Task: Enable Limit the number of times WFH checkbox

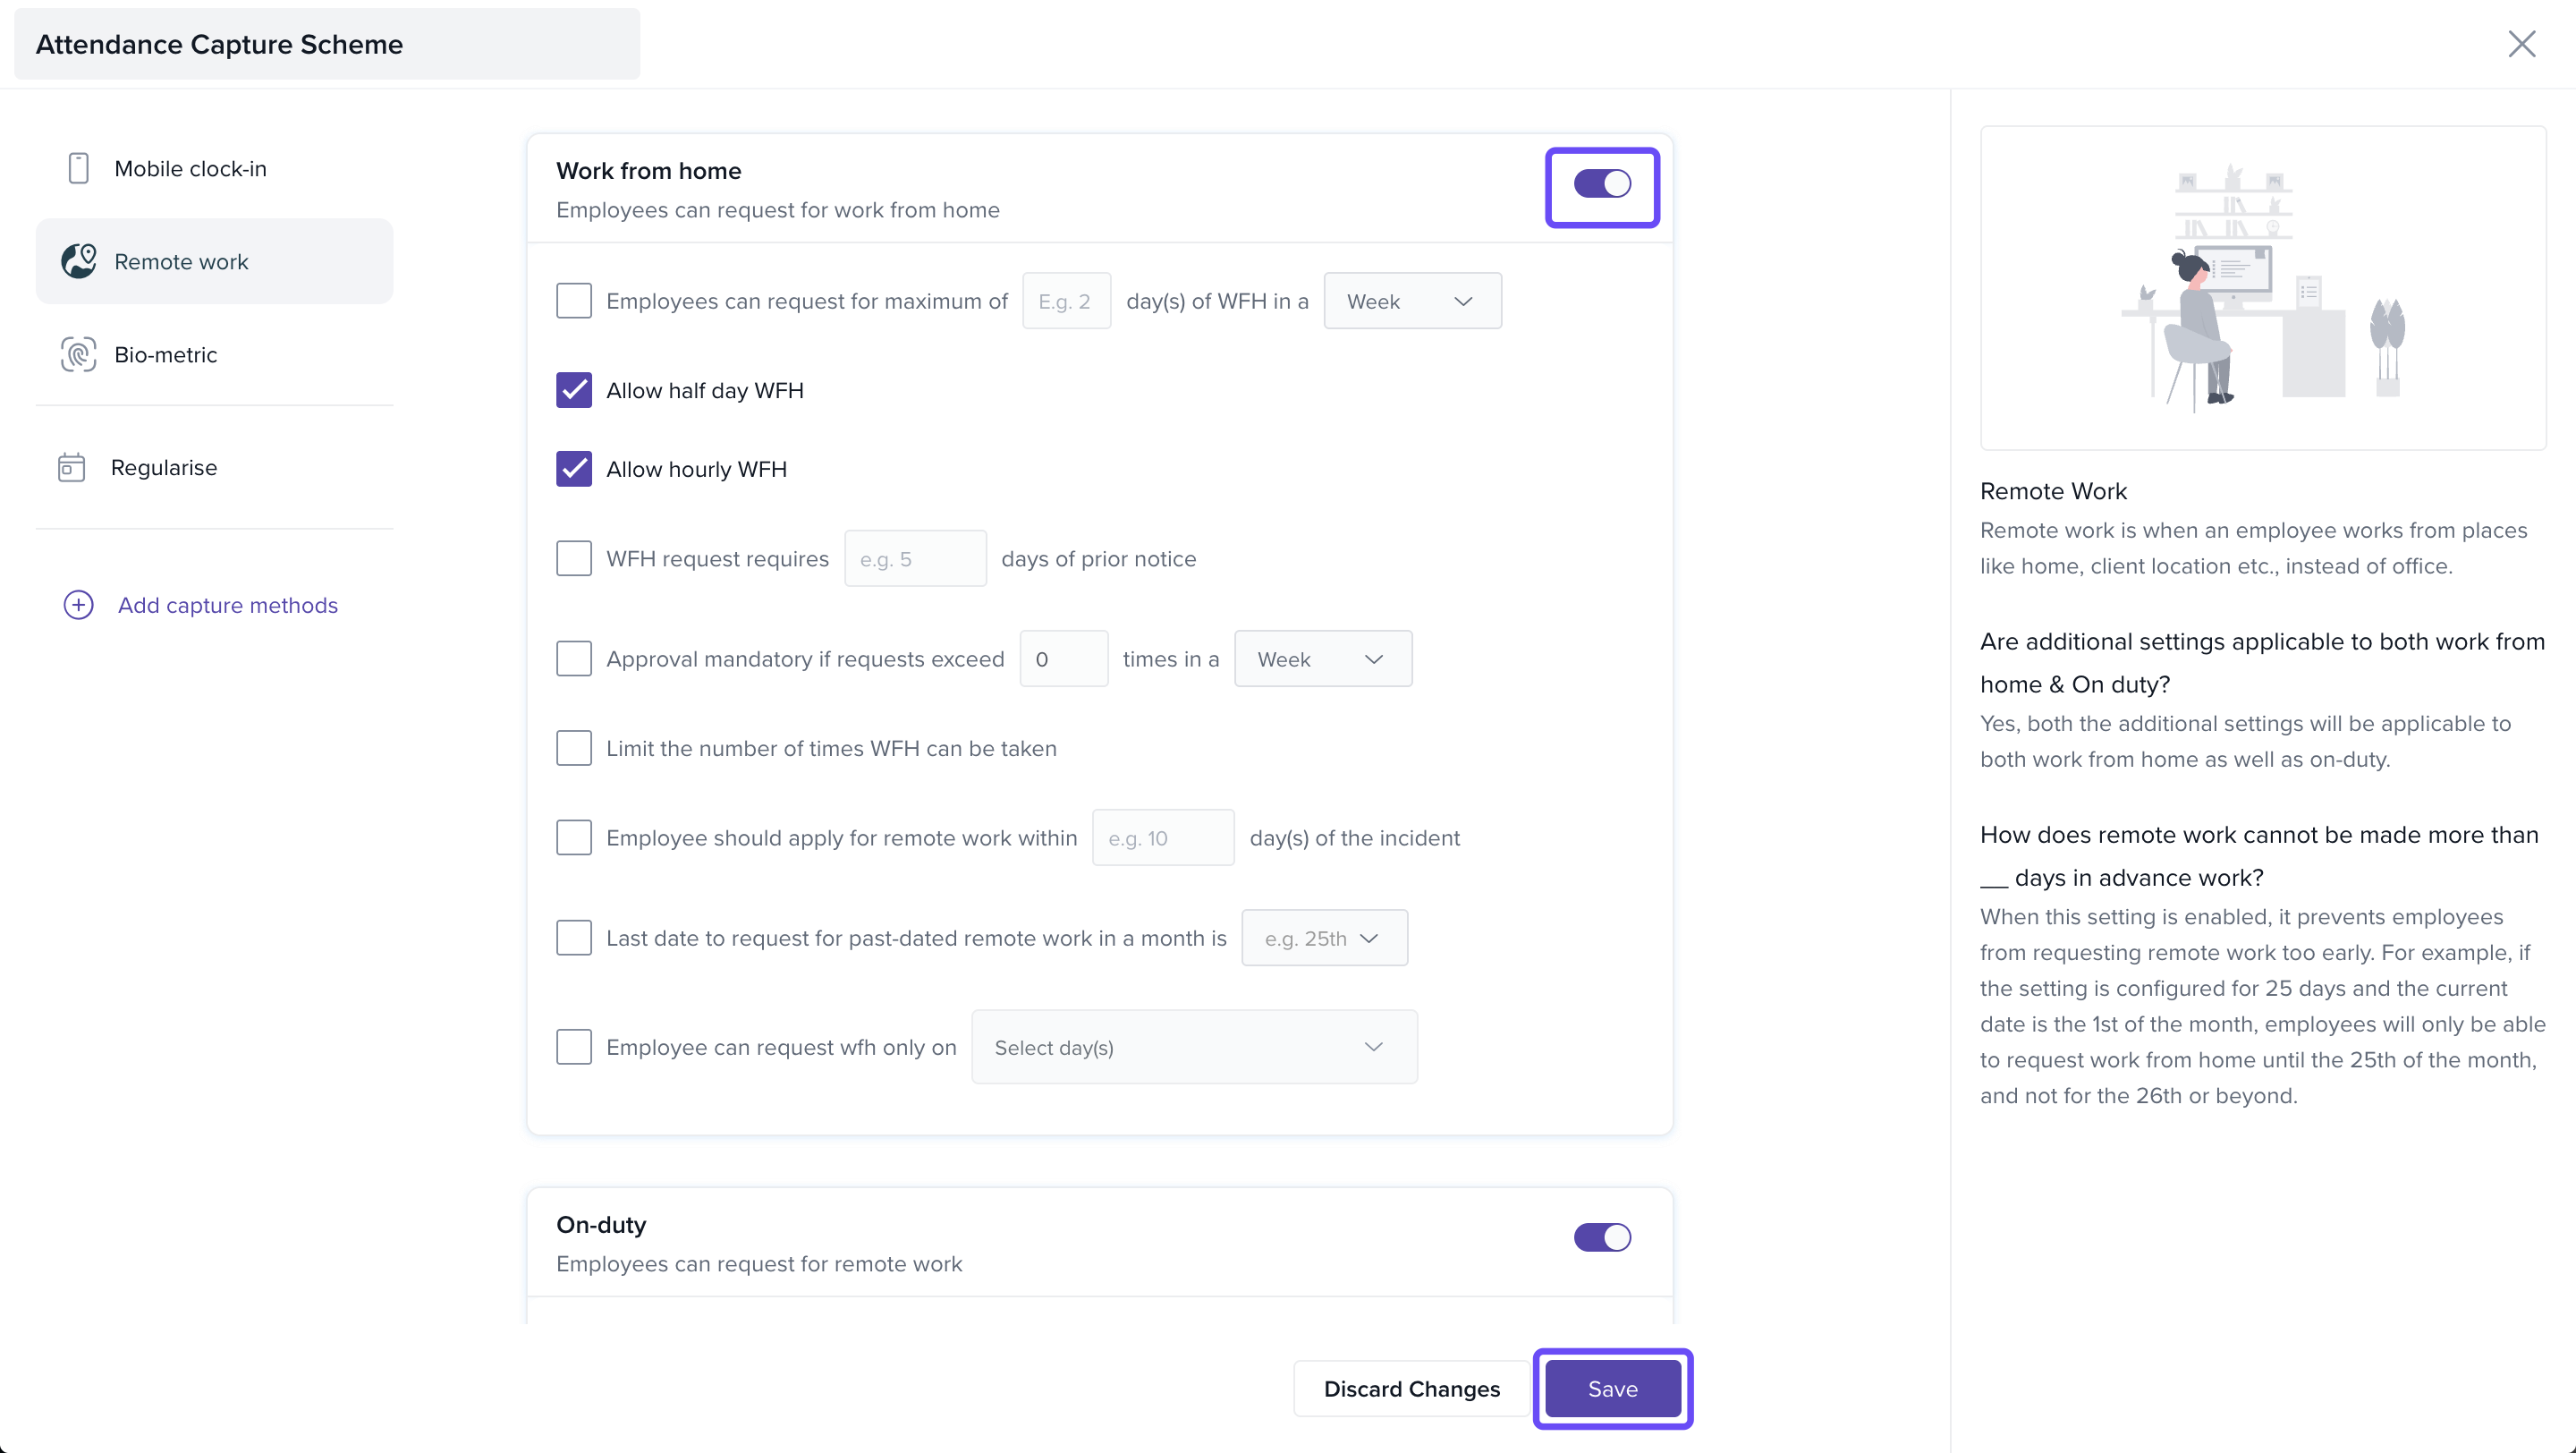Action: 574,748
